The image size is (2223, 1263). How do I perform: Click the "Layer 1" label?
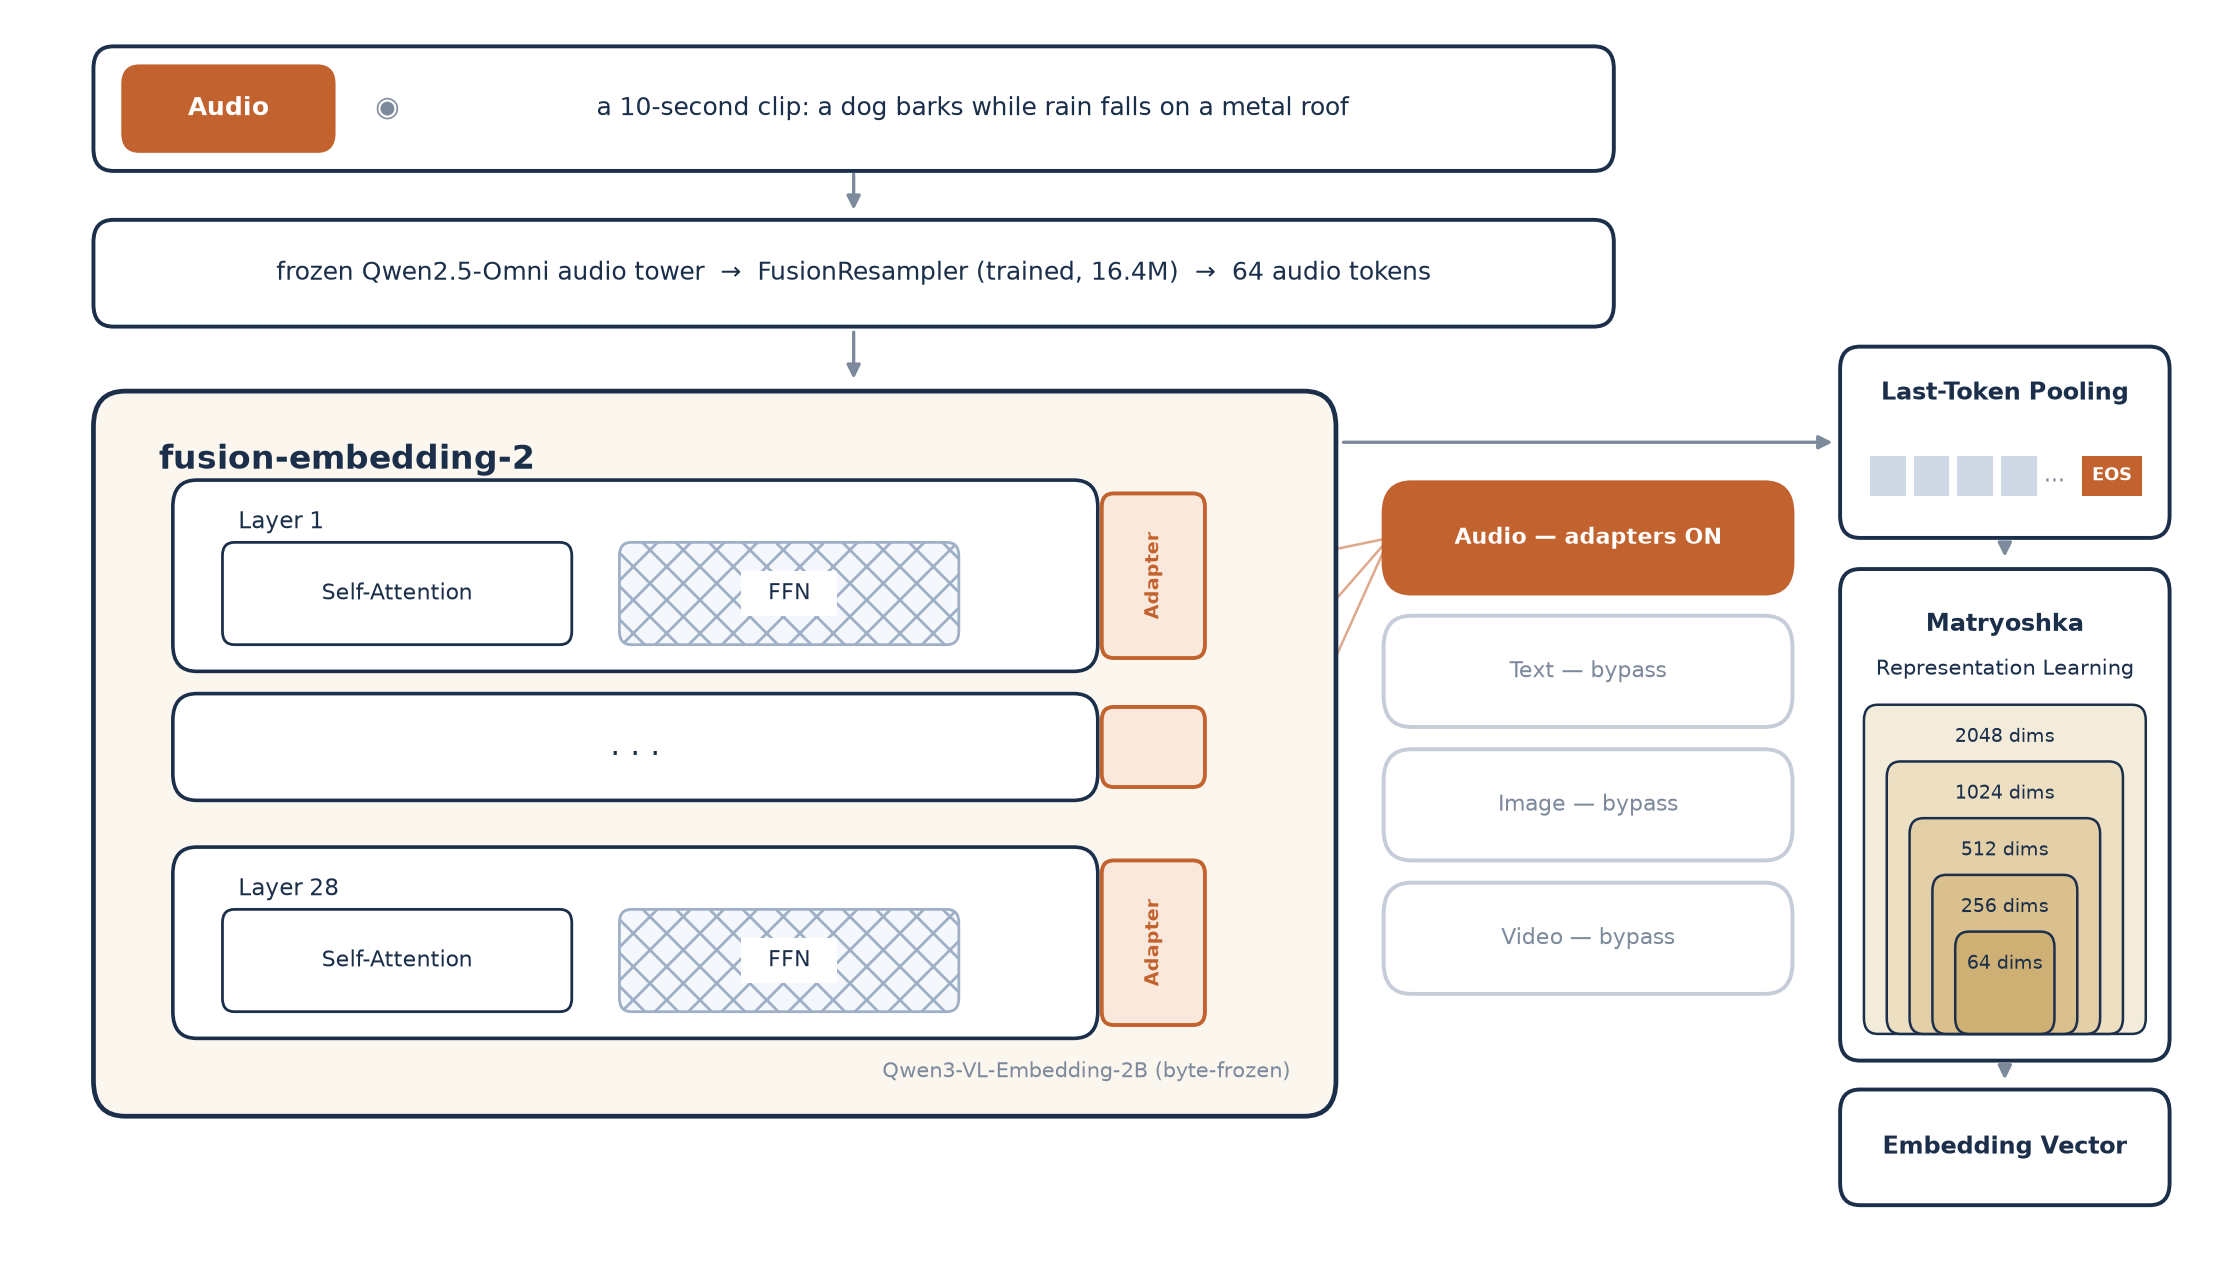[x=280, y=520]
